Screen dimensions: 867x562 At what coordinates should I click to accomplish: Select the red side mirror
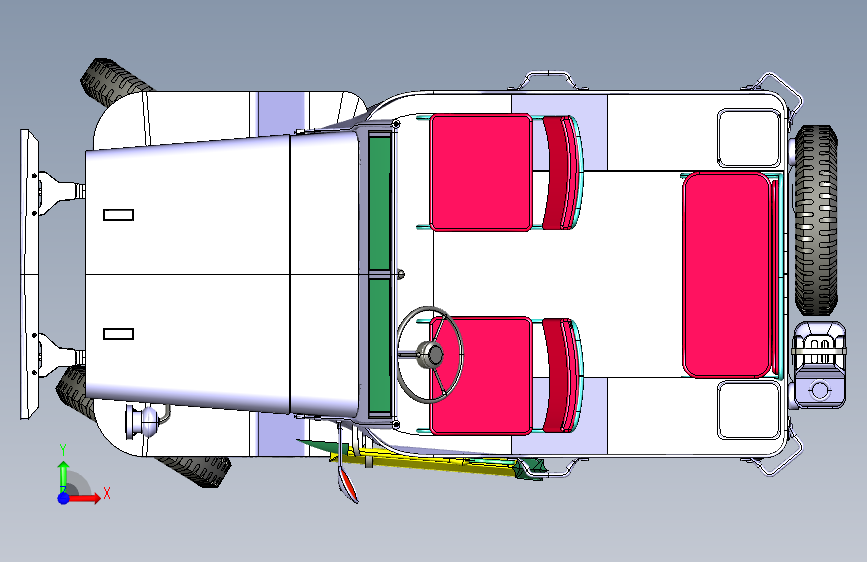[x=347, y=484]
